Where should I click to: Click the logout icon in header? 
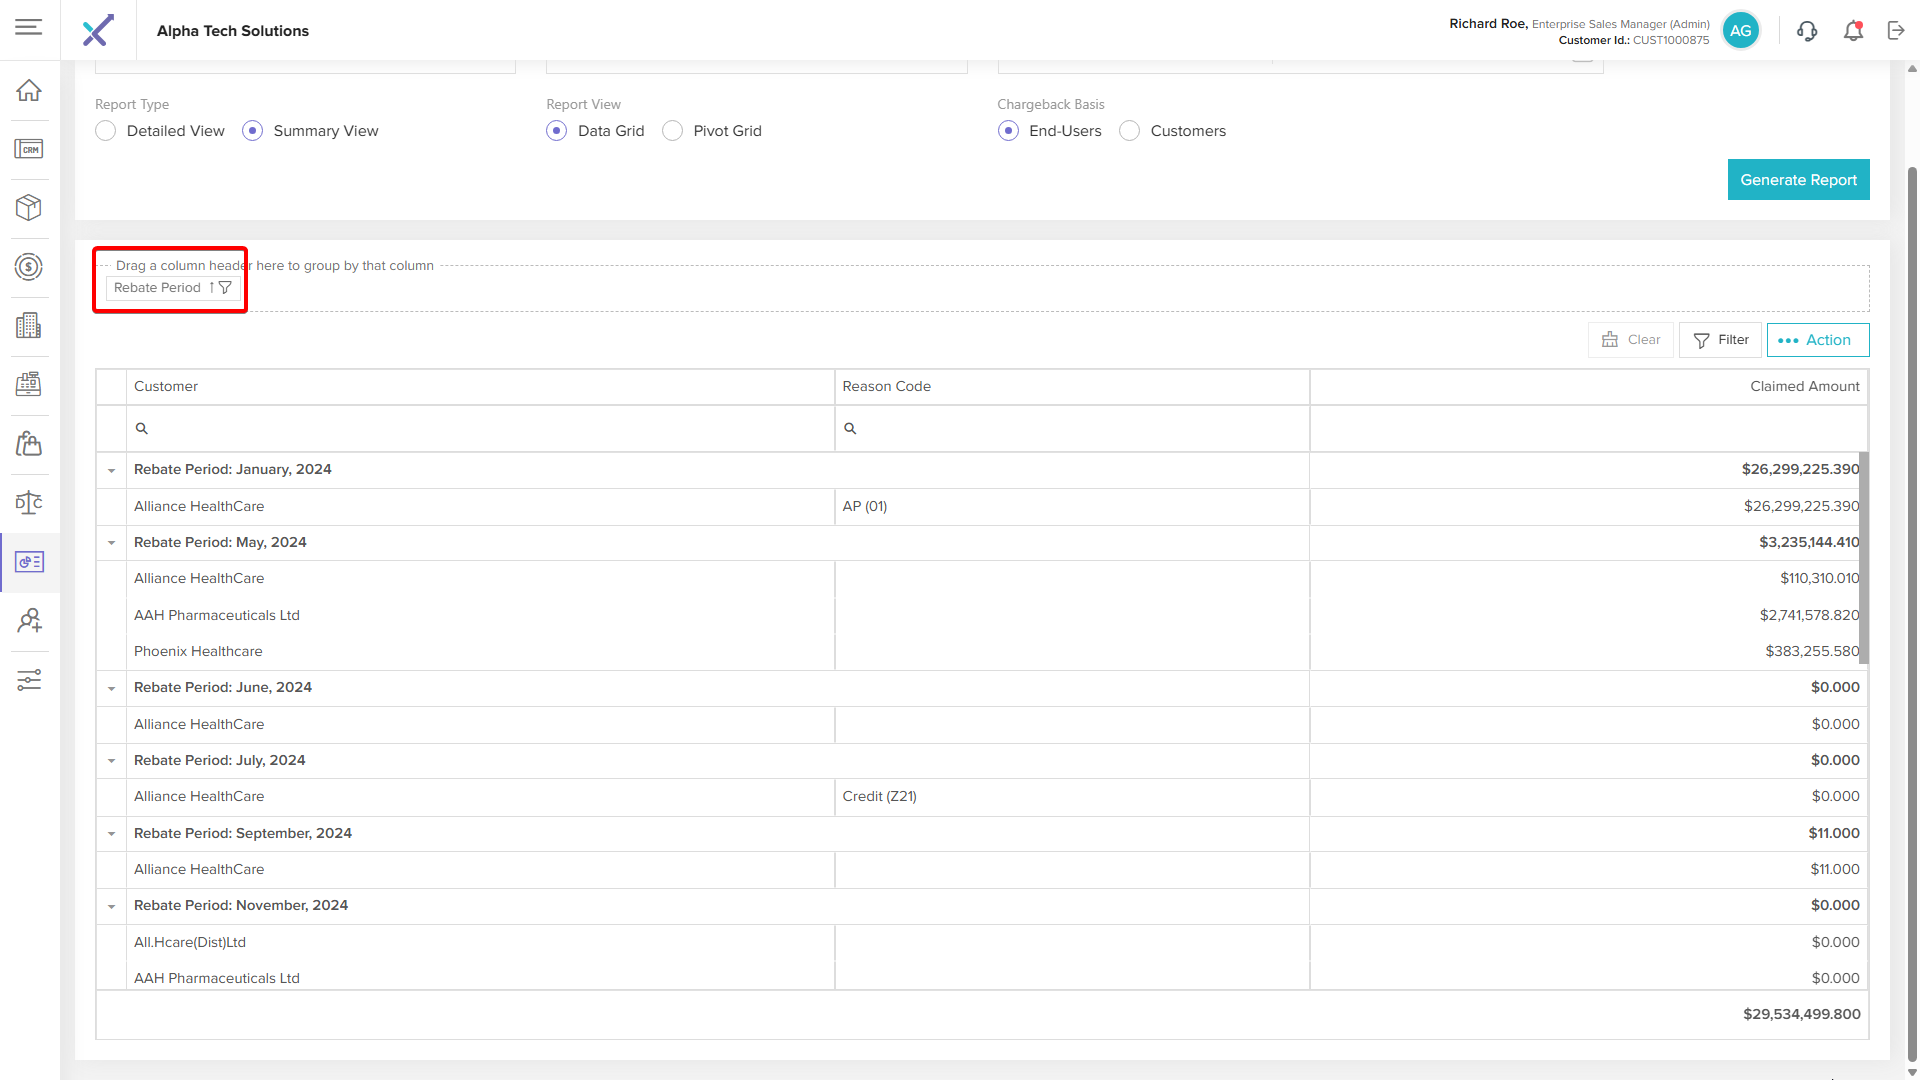pos(1896,31)
